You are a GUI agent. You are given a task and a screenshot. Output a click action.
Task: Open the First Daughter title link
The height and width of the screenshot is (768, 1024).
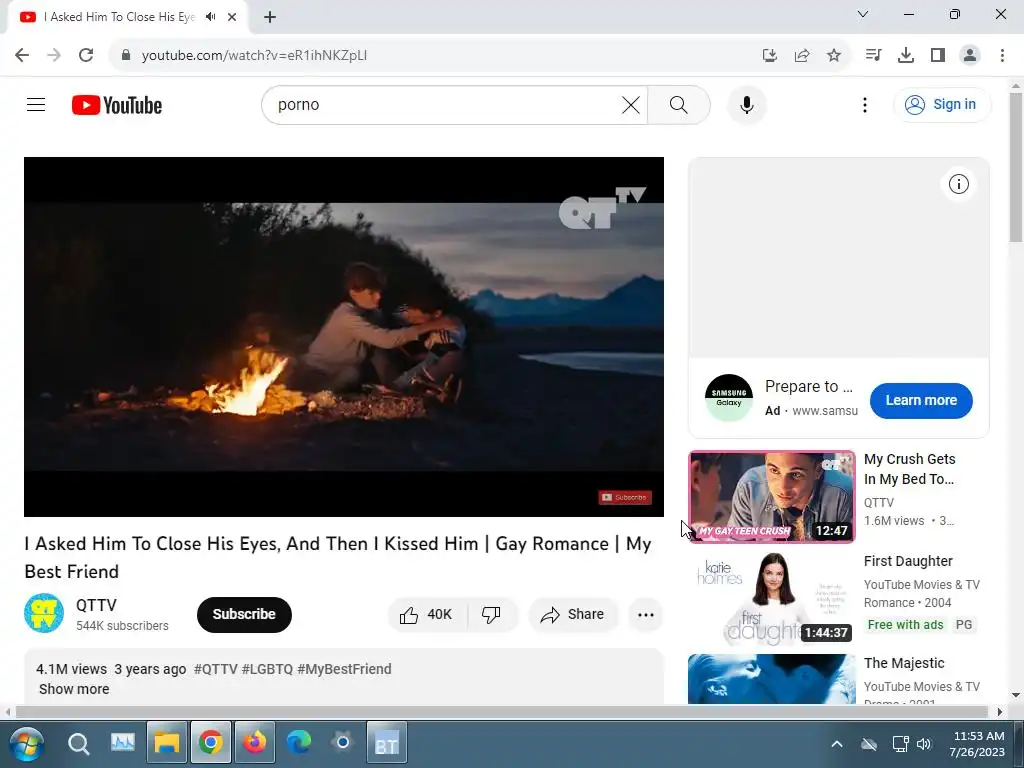pos(908,562)
